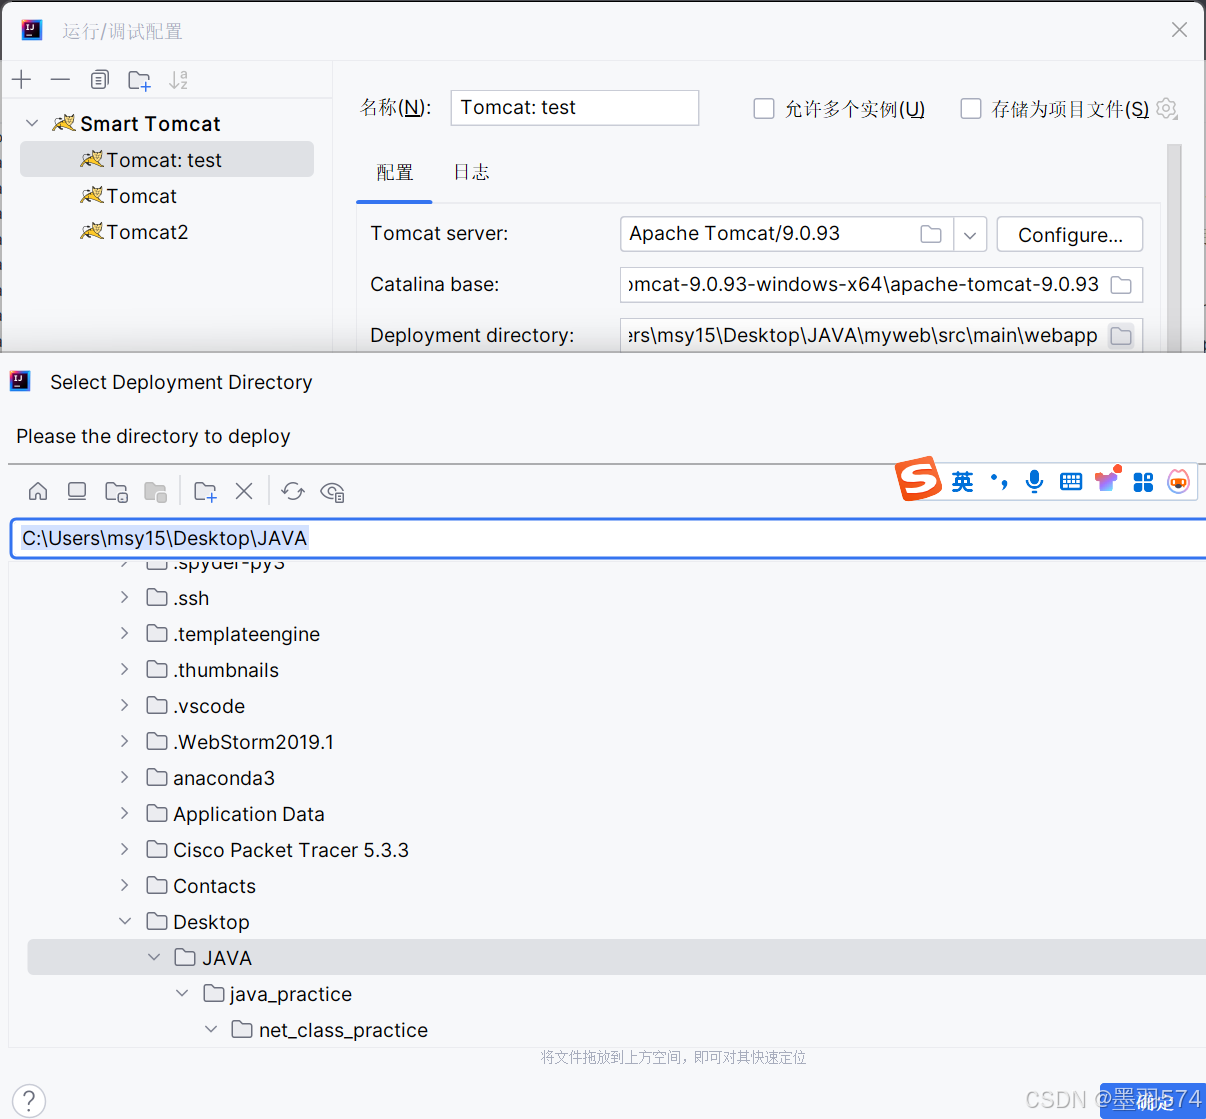Image resolution: width=1206 pixels, height=1119 pixels.
Task: Copy the selected run configuration
Action: click(99, 80)
